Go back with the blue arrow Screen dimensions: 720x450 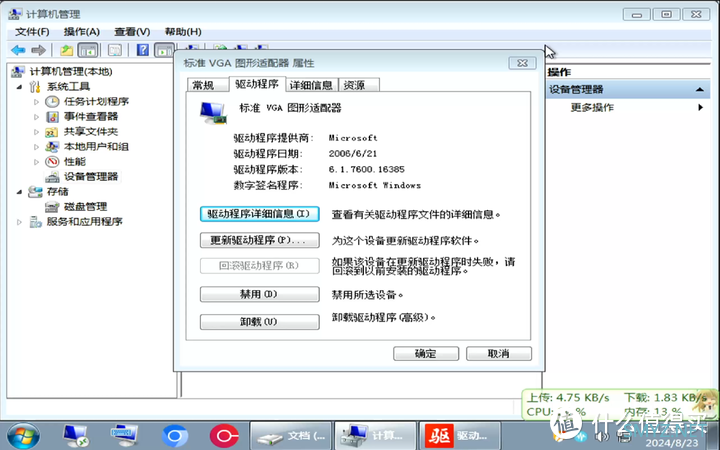(x=18, y=50)
